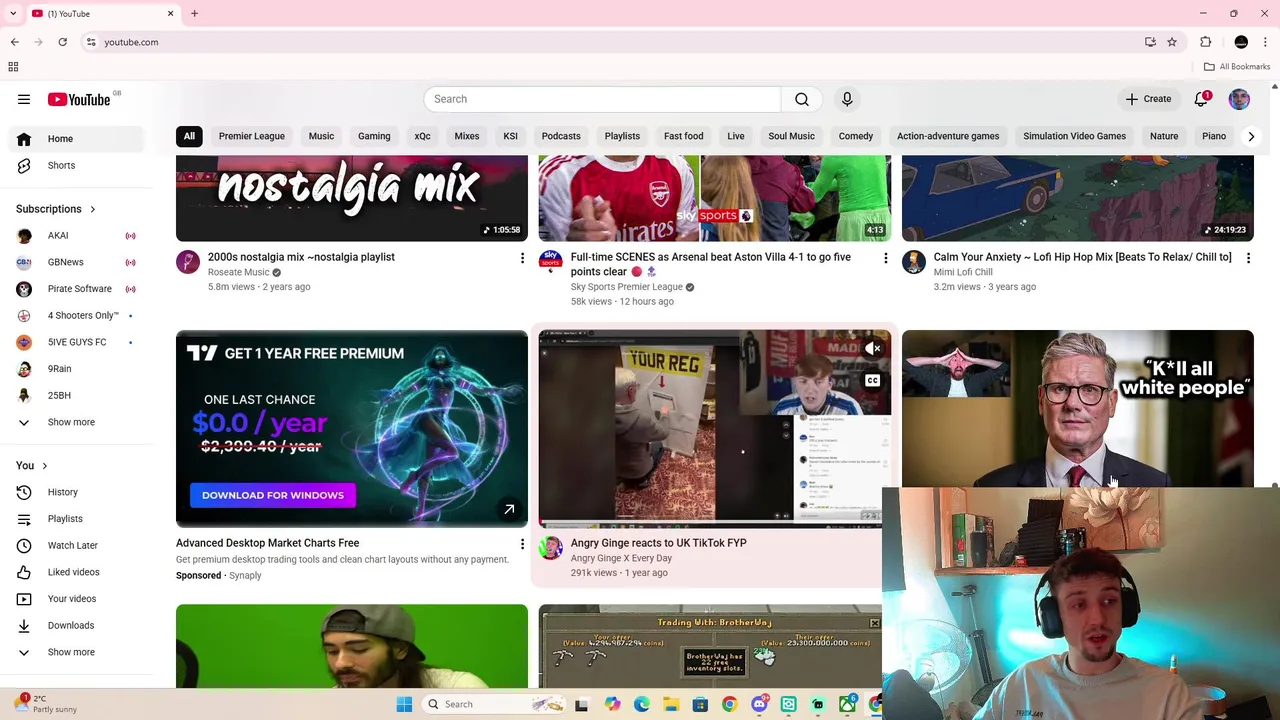The image size is (1280, 720).
Task: Select the Fast food chip
Action: tap(684, 136)
